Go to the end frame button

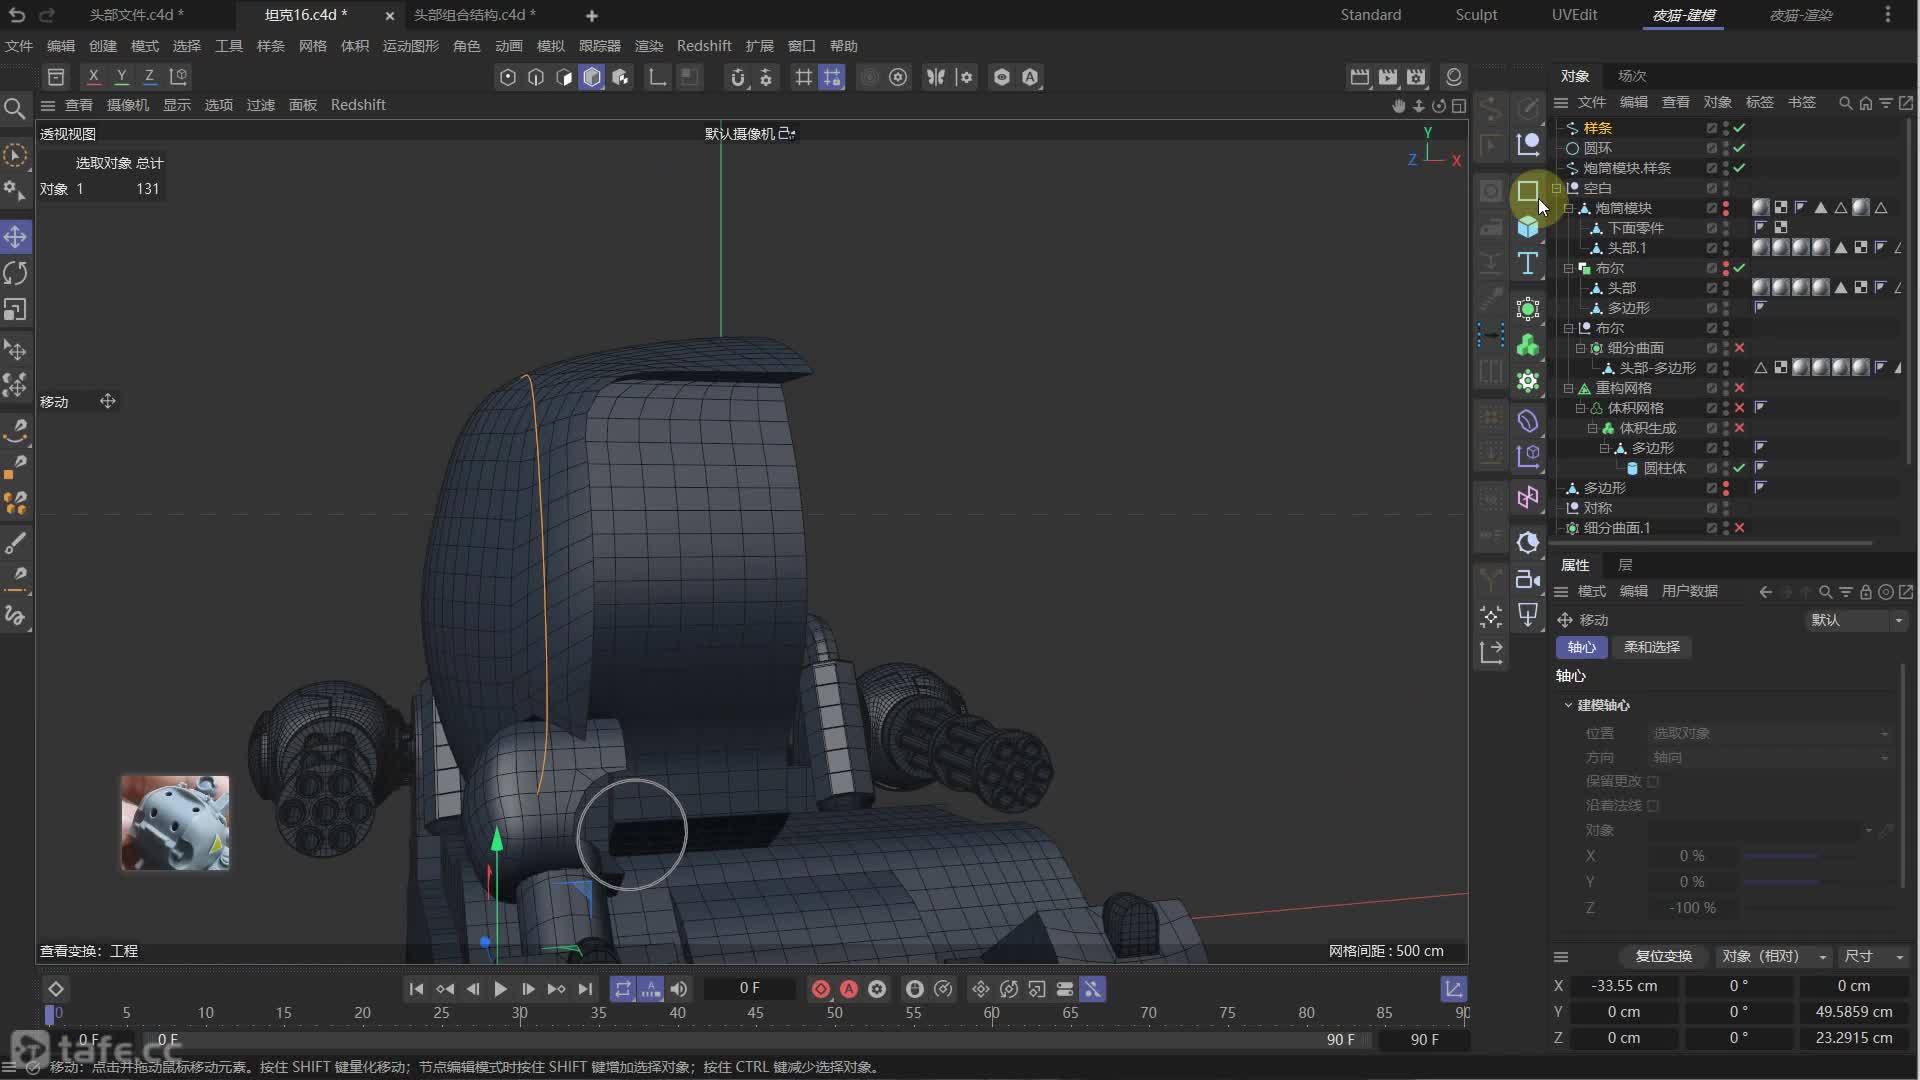(x=585, y=989)
